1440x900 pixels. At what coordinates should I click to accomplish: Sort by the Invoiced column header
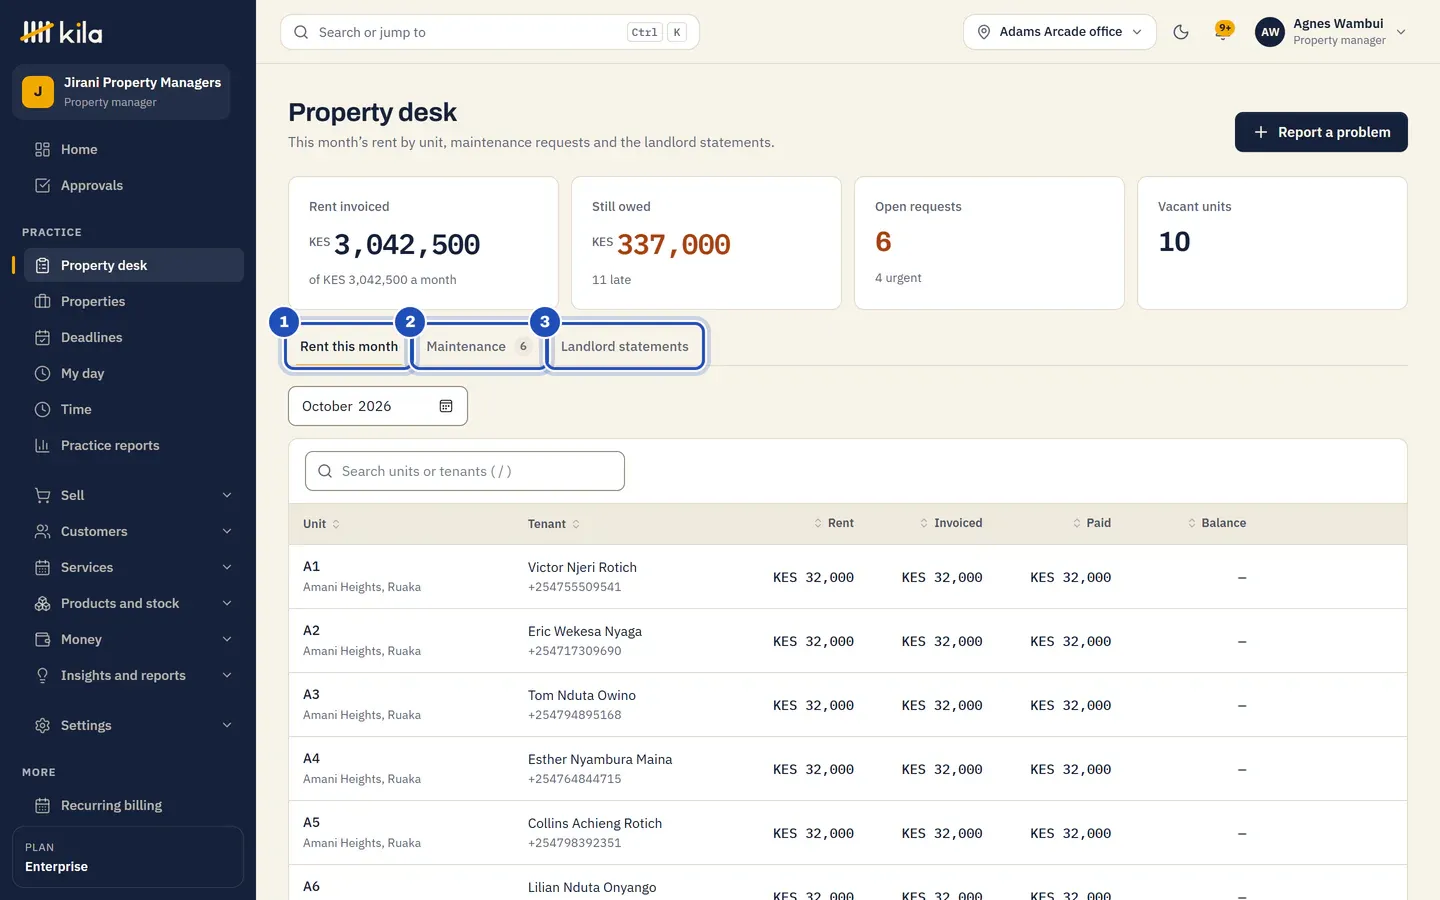click(951, 523)
